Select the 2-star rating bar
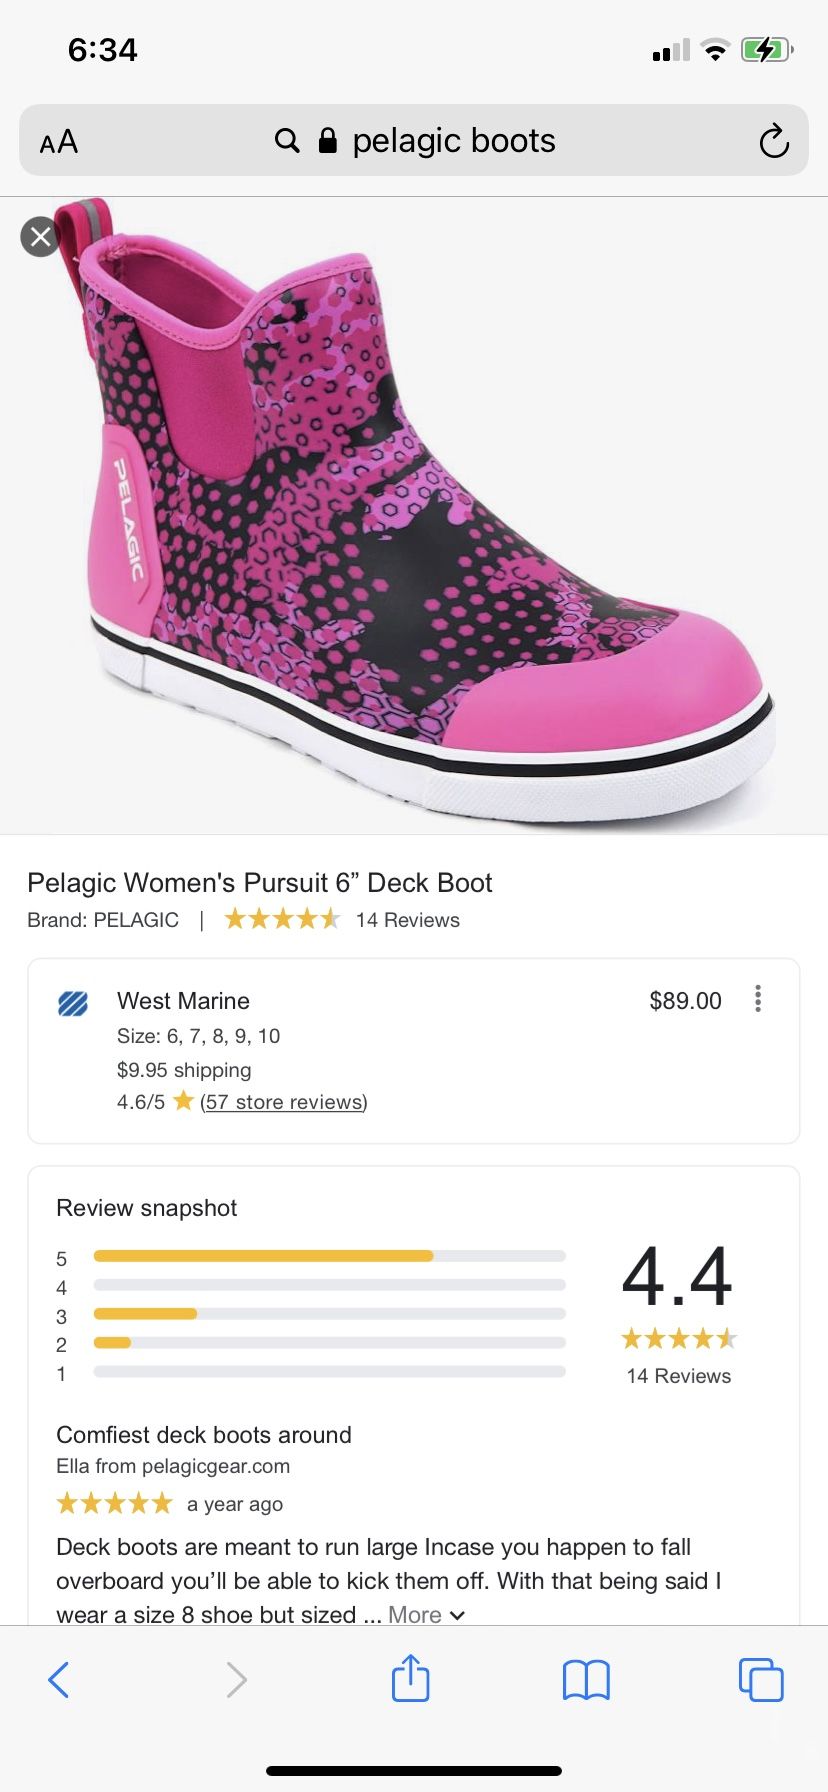 pyautogui.click(x=329, y=1343)
